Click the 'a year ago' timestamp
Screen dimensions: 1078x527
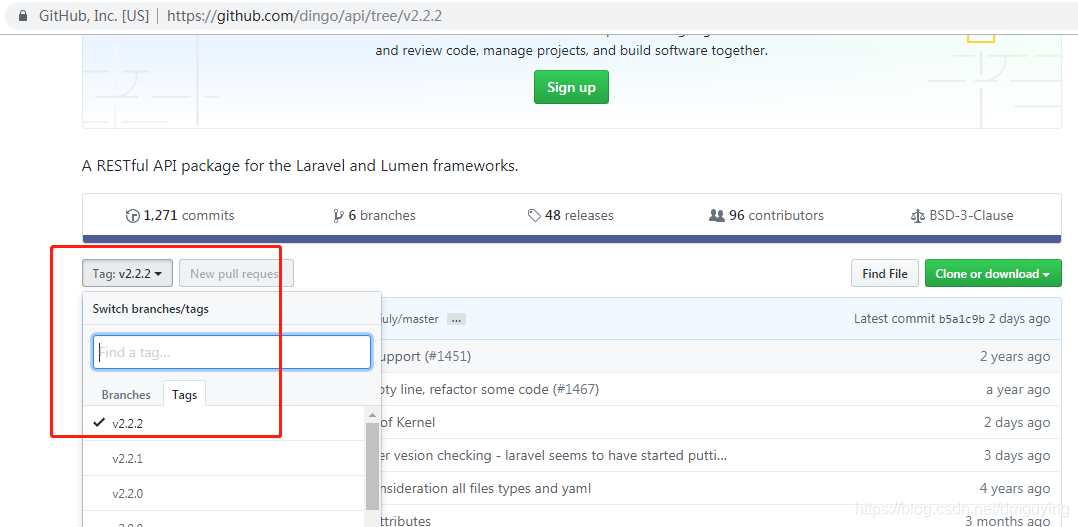[1018, 389]
